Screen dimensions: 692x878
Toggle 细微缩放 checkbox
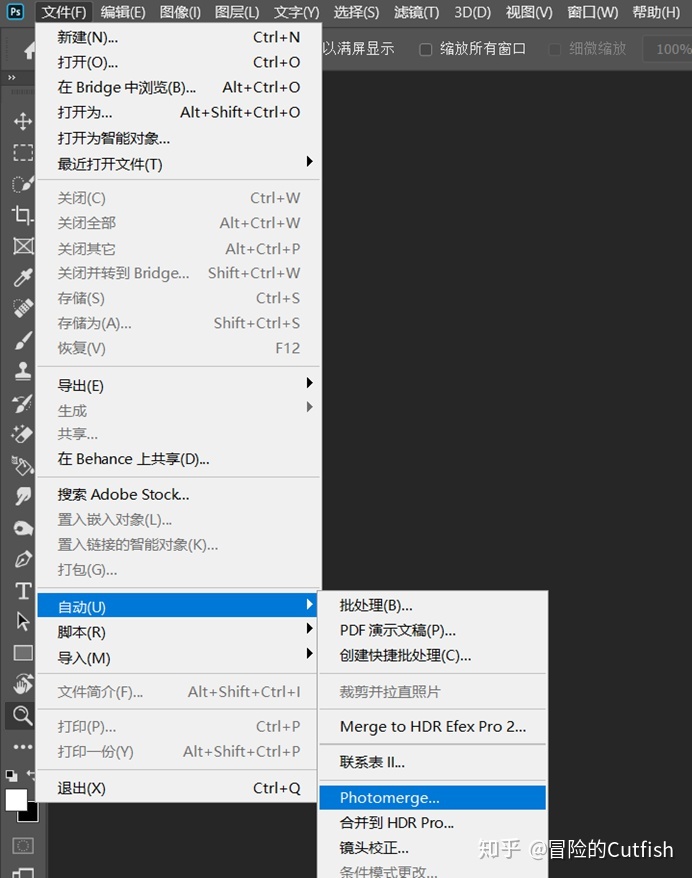point(554,49)
